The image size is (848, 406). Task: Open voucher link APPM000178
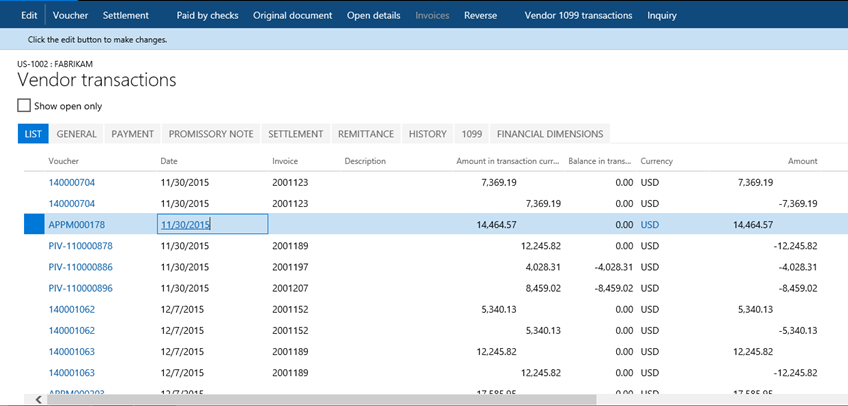click(x=76, y=225)
